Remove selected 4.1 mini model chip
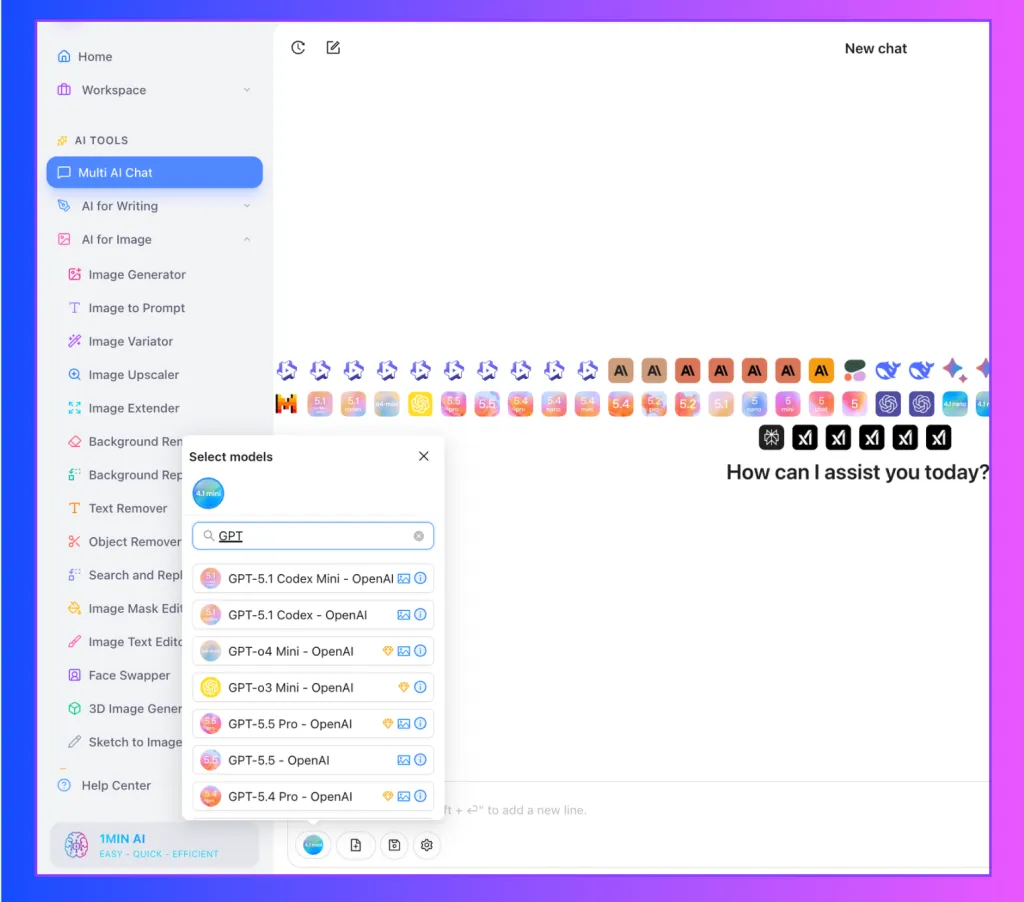The height and width of the screenshot is (902, 1024). pos(208,493)
